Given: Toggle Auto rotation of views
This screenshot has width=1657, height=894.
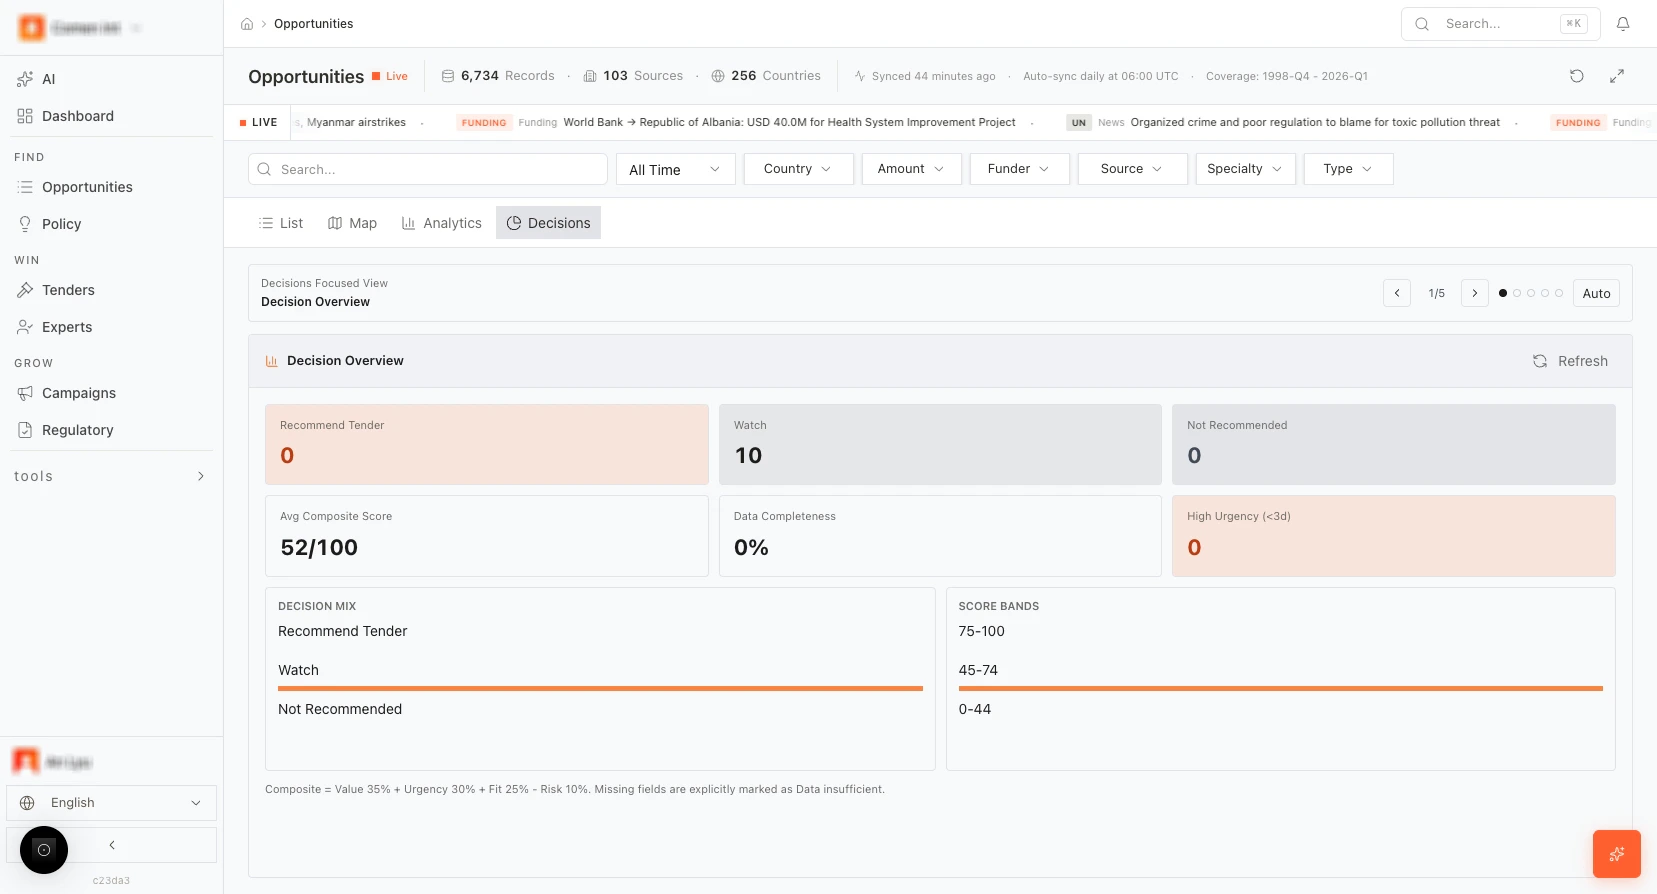Looking at the screenshot, I should coord(1596,293).
